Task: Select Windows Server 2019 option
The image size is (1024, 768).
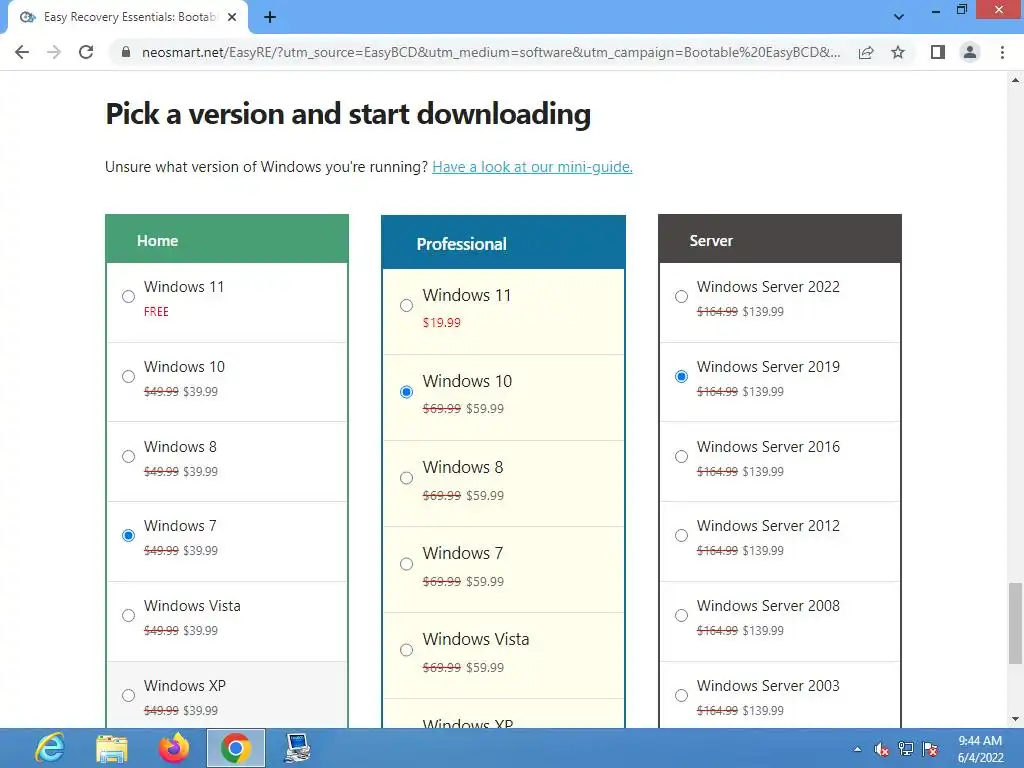Action: 681,377
